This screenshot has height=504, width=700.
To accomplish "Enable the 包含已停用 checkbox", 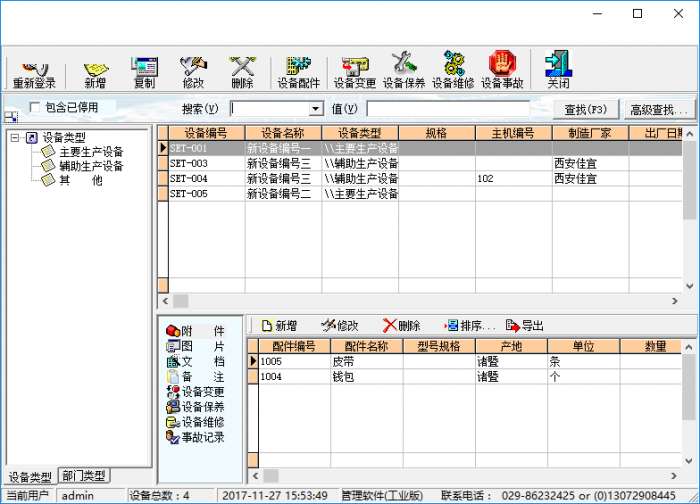I will pos(36,107).
